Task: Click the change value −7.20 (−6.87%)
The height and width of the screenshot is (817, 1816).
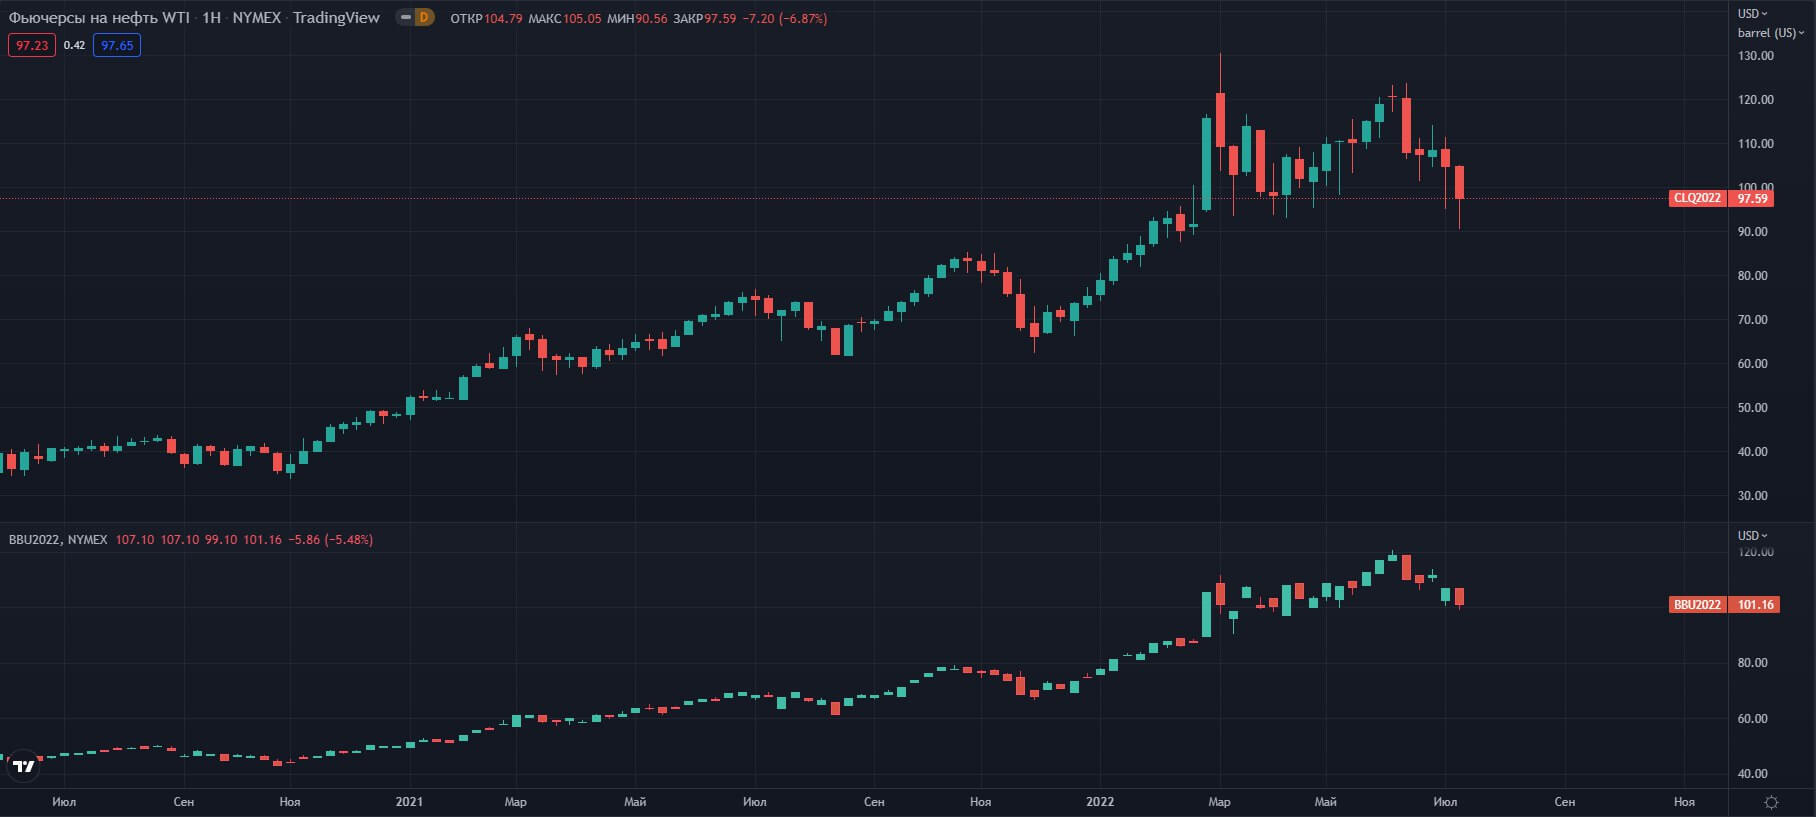Action: pos(785,18)
